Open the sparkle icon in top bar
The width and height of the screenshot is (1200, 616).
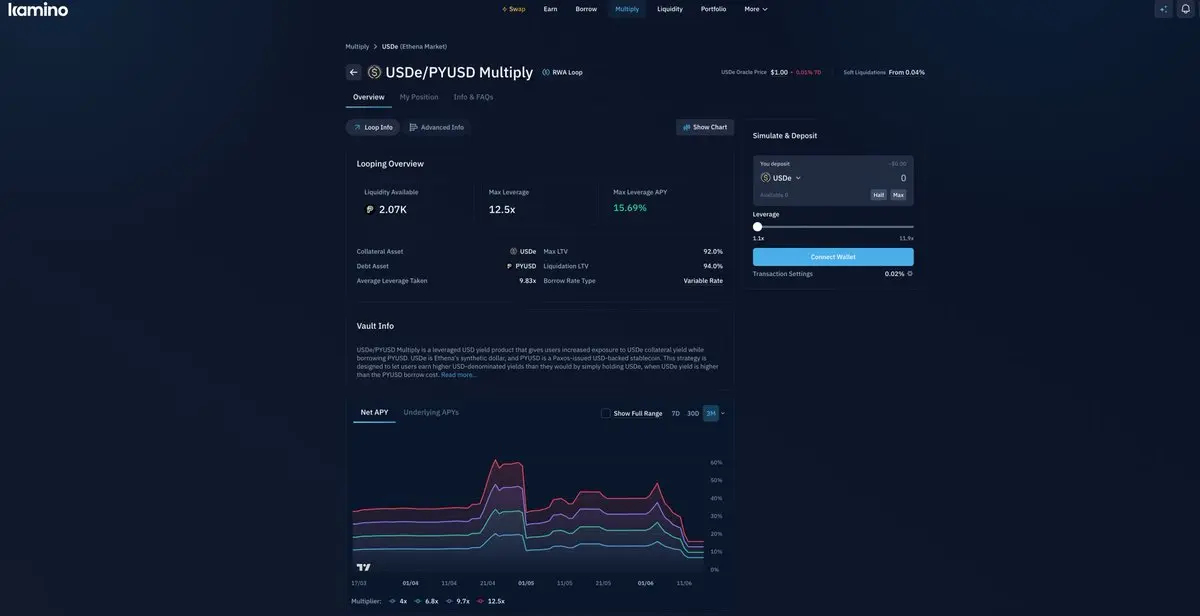[x=1163, y=9]
